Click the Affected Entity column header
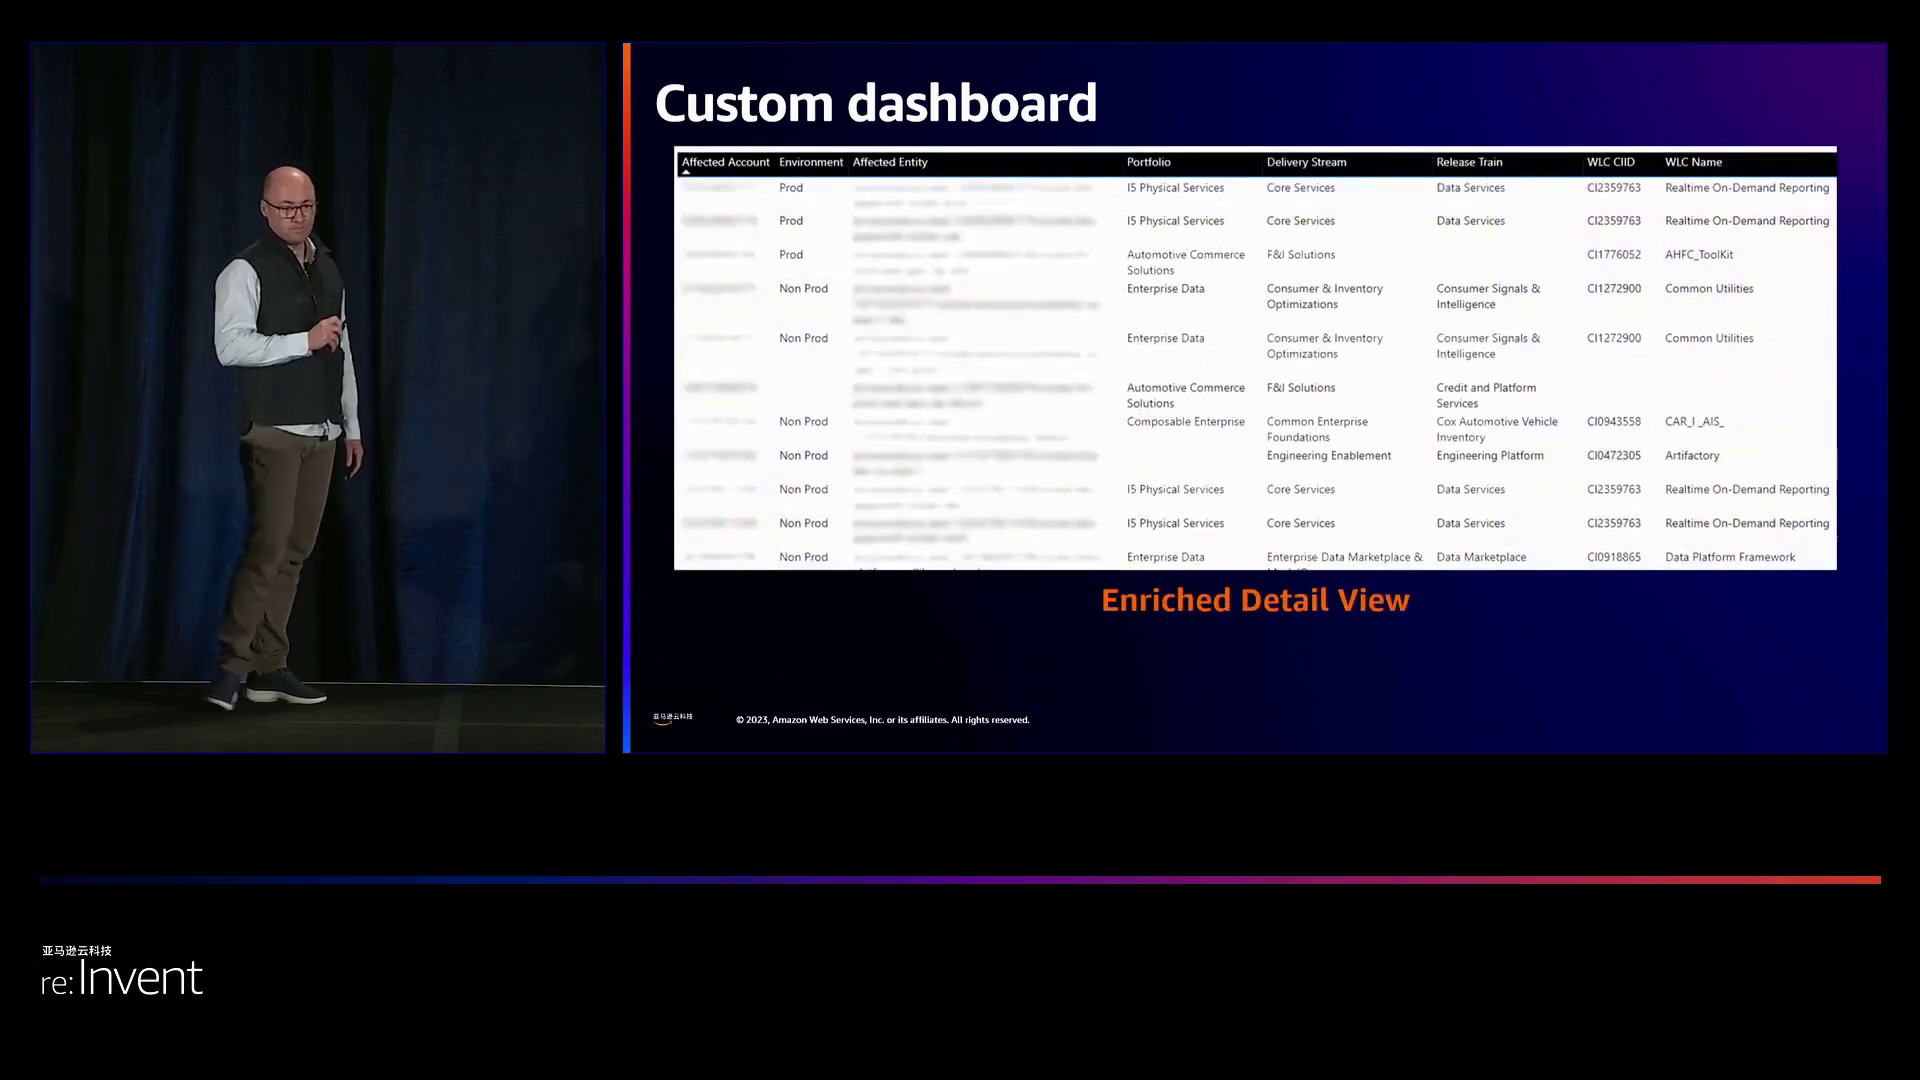Screen dimensions: 1920x1080 pos(889,162)
